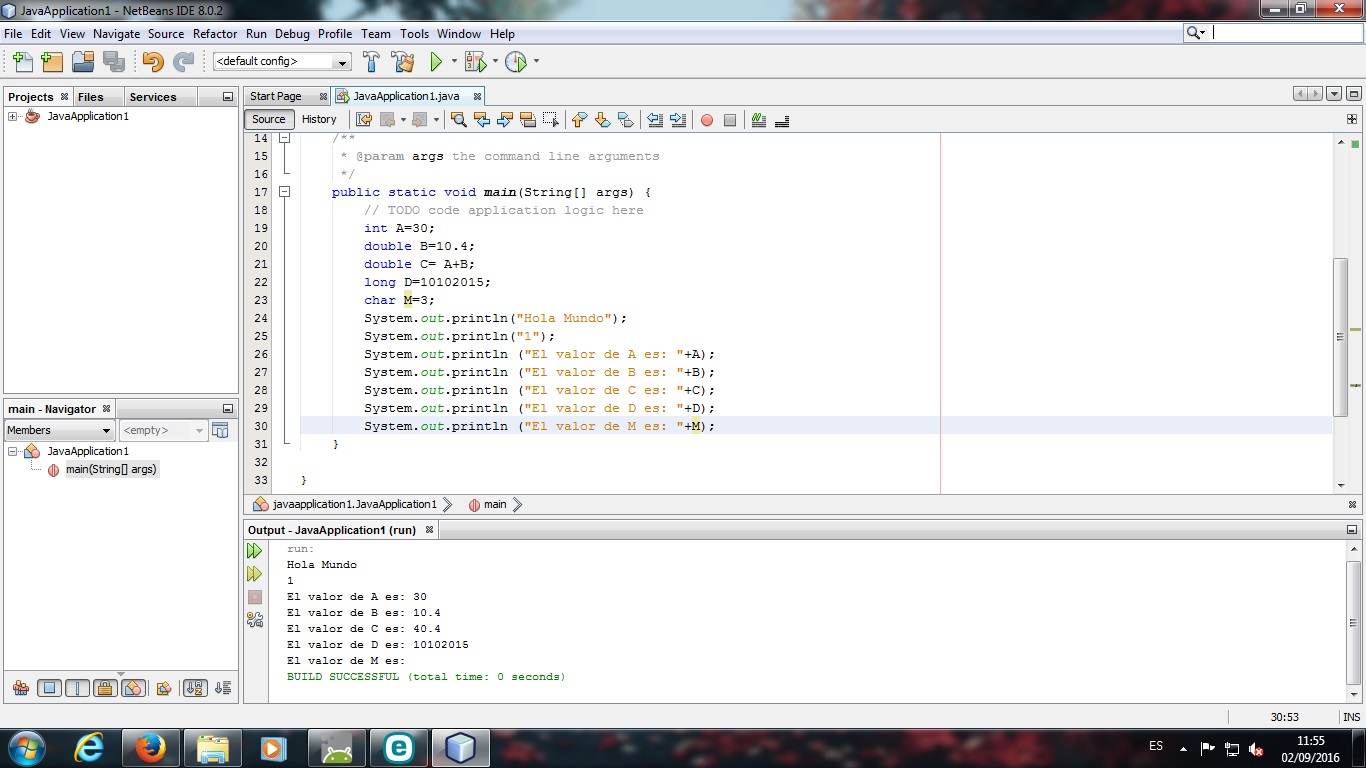Collapse line 17 using its fold marker
Image resolution: width=1366 pixels, height=768 pixels.
coord(284,192)
